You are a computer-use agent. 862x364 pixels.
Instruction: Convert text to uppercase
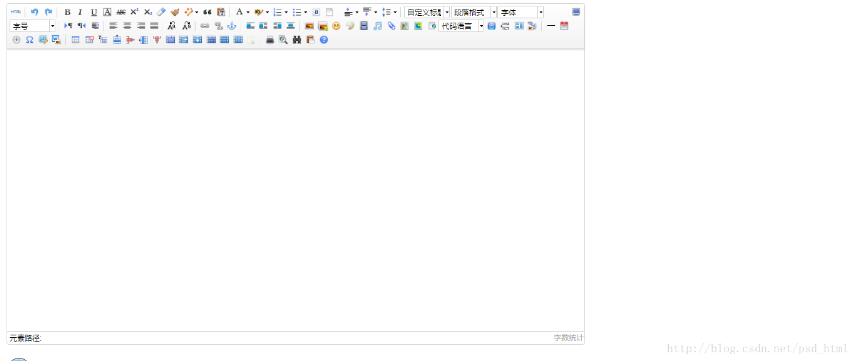coord(172,26)
